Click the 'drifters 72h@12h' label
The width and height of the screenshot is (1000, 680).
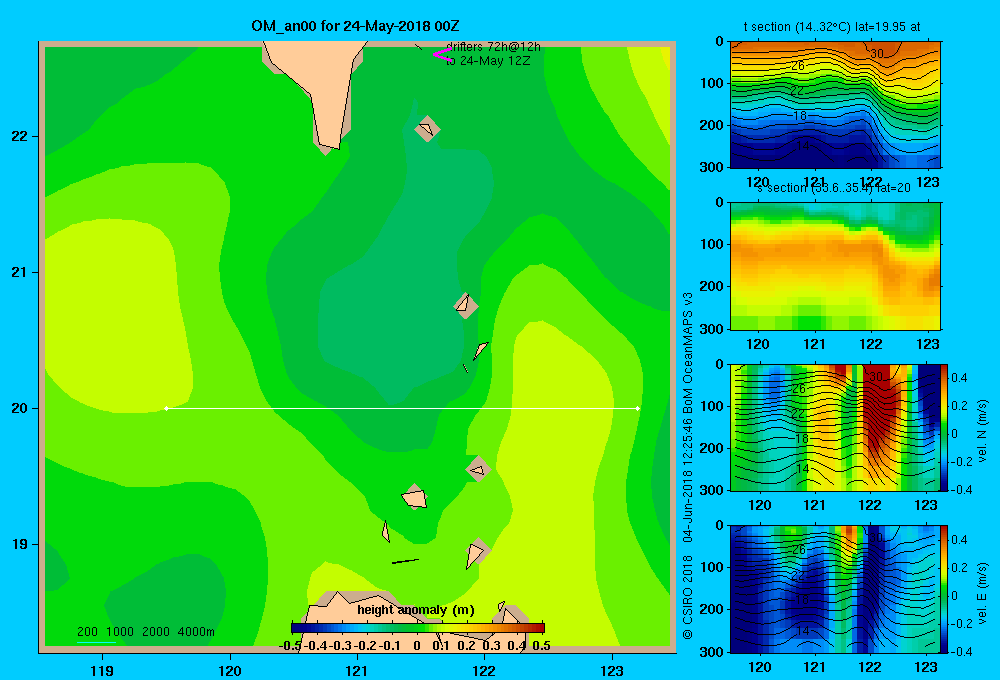494,47
